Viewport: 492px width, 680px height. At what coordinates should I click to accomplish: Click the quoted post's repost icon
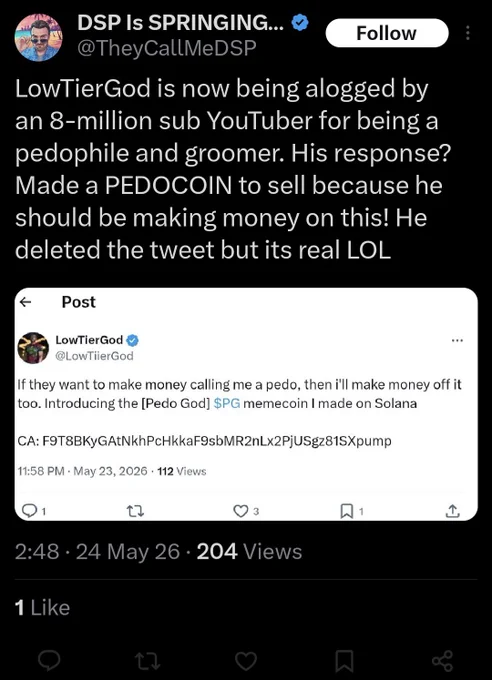click(x=135, y=512)
